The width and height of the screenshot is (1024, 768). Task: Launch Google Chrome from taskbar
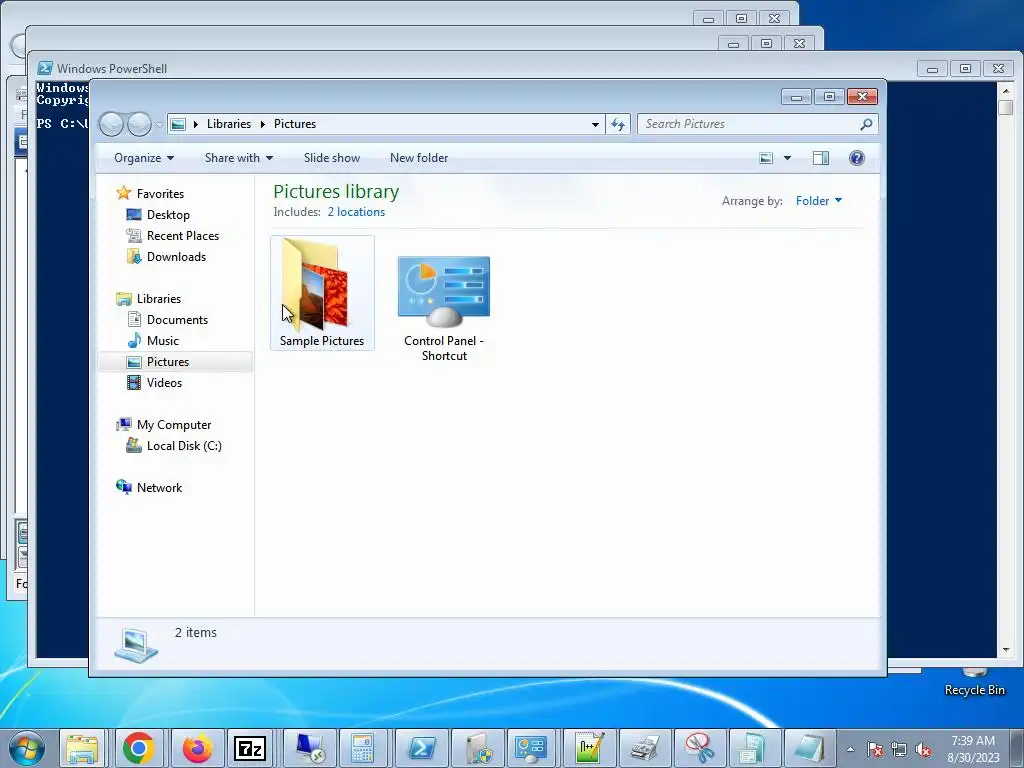(x=138, y=748)
